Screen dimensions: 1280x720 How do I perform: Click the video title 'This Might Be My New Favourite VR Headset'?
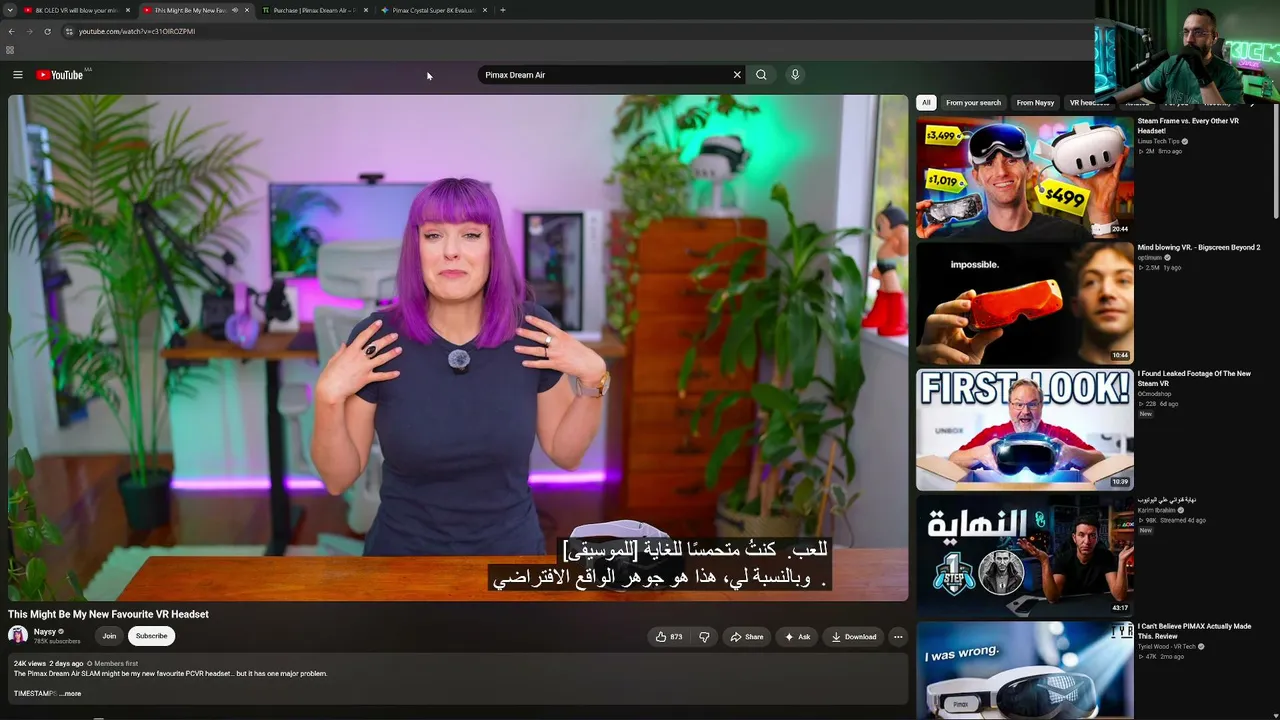tap(108, 614)
